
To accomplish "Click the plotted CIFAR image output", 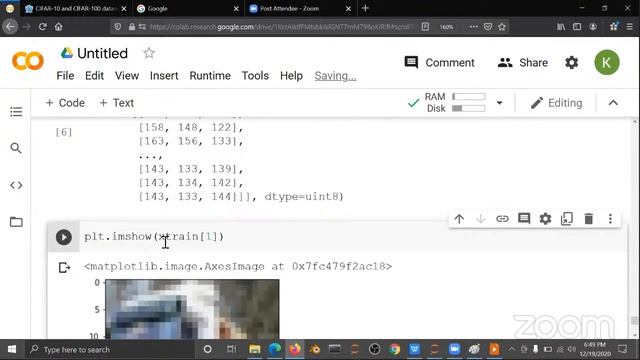I will tap(192, 309).
